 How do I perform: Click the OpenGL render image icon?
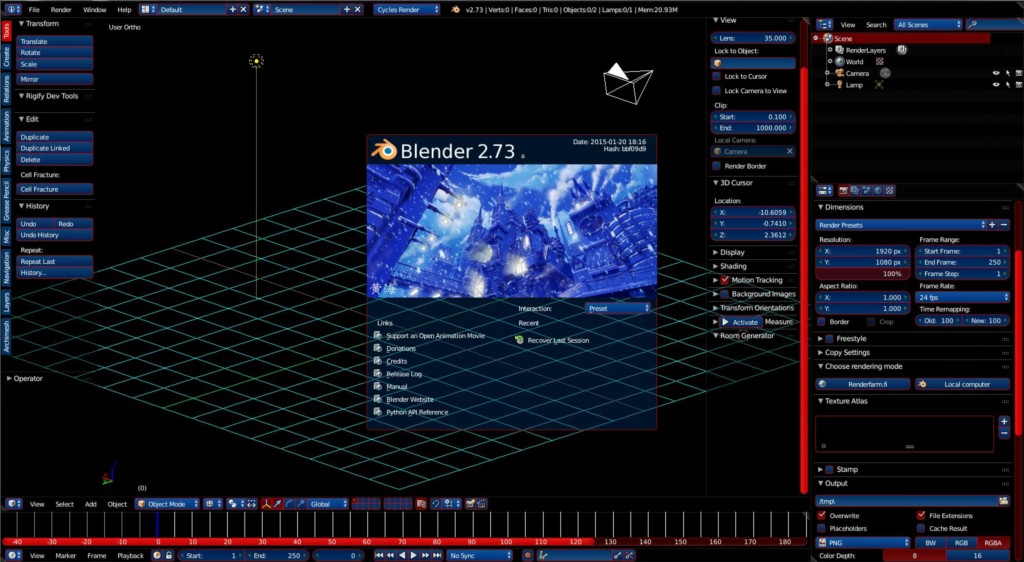click(470, 504)
